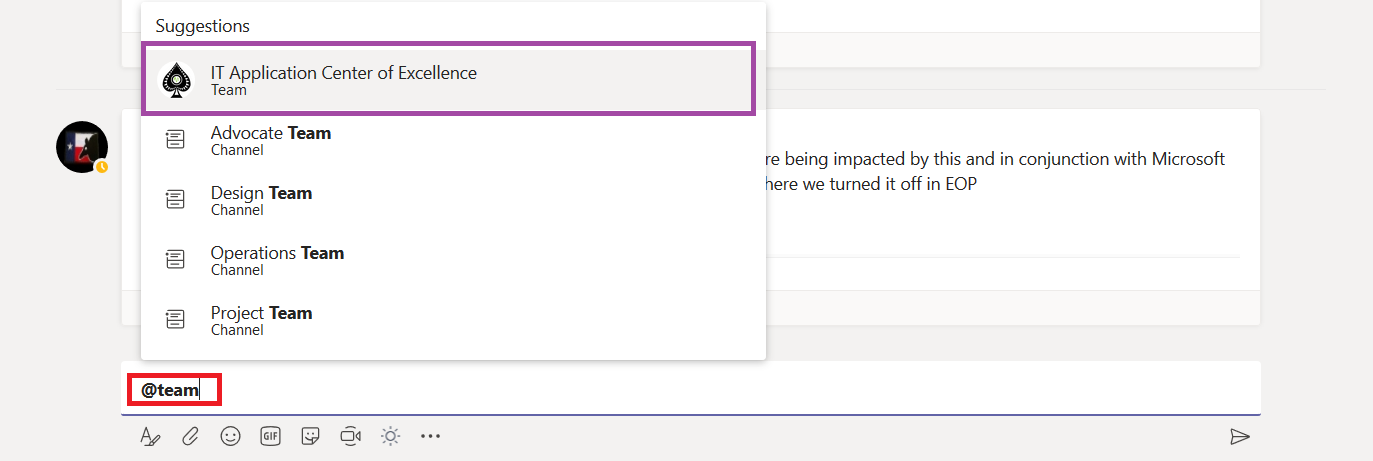Click the @team text in compose box

[x=169, y=390]
